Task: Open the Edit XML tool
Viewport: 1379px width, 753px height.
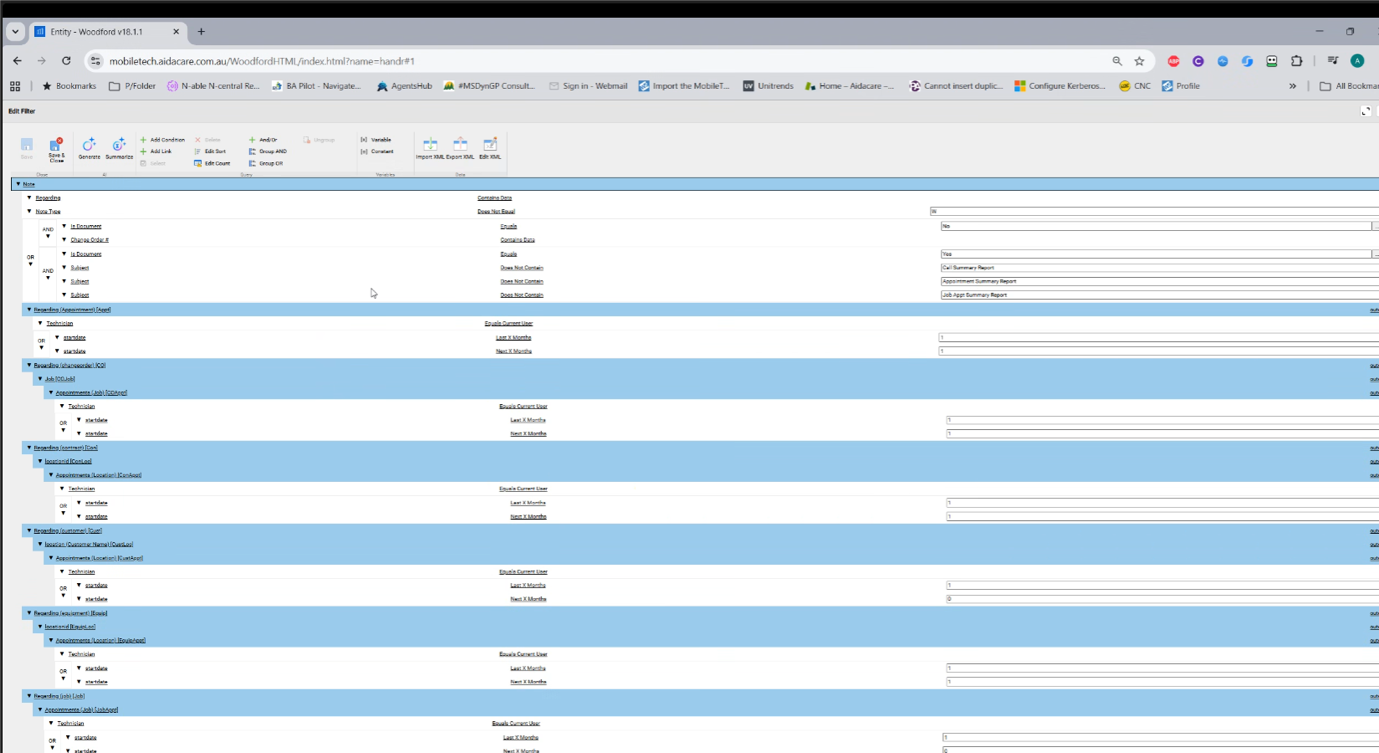Action: pos(490,149)
